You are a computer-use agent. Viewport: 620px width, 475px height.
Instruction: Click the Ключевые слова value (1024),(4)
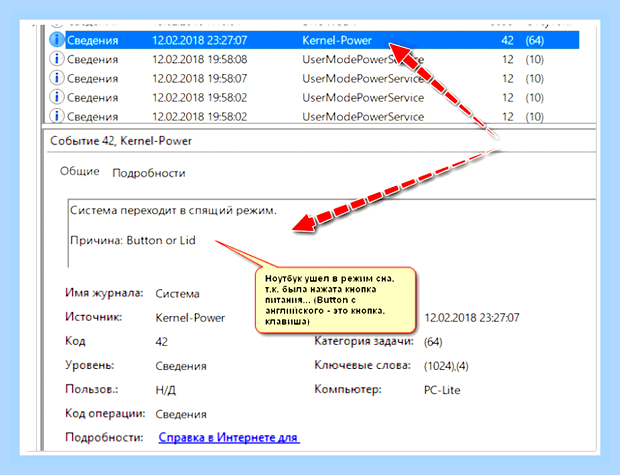pyautogui.click(x=446, y=366)
